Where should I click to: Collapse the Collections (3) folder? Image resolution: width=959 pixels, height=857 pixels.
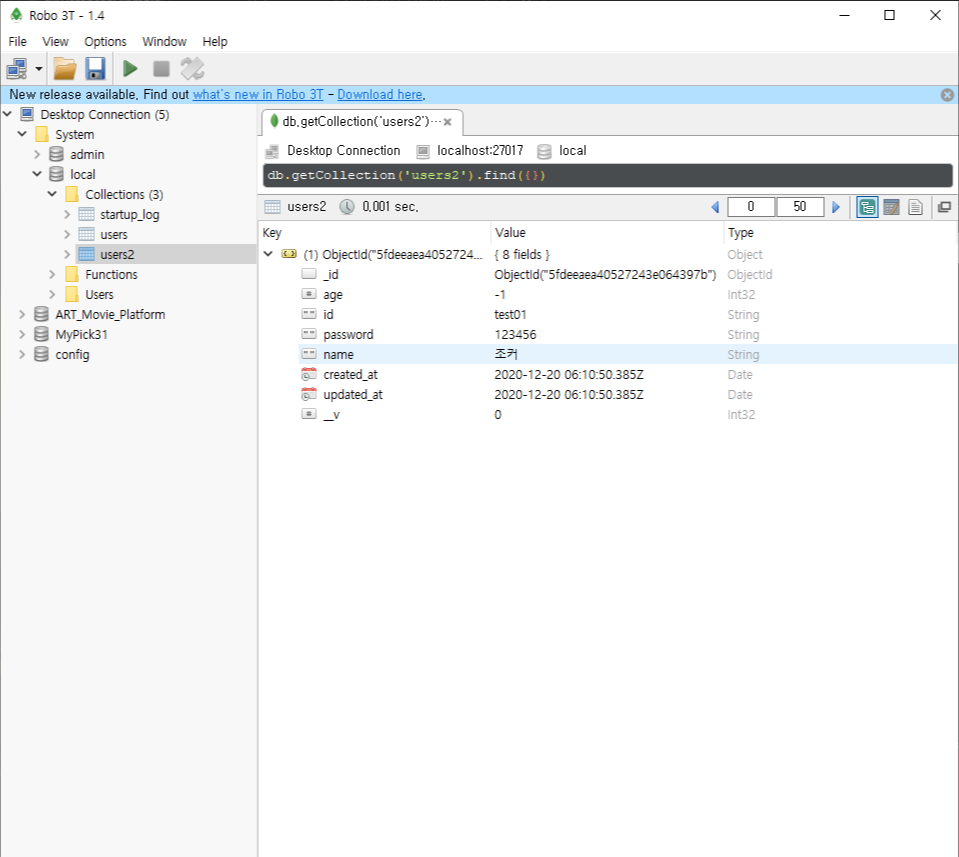(53, 194)
